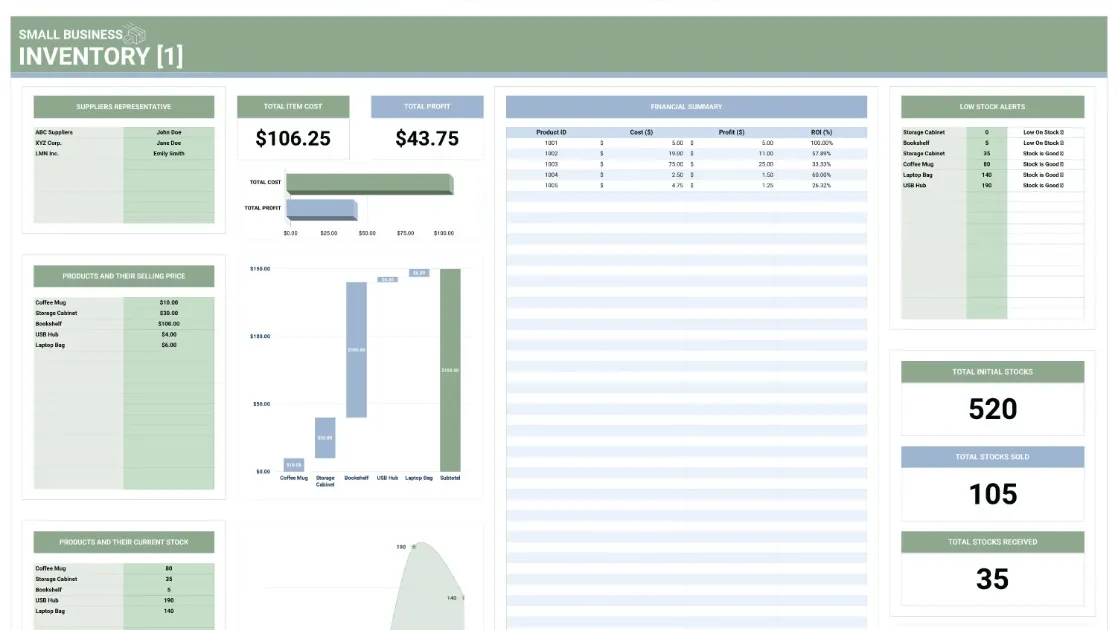Click product ID 1005 cell
Image resolution: width=1117 pixels, height=630 pixels.
tap(551, 186)
